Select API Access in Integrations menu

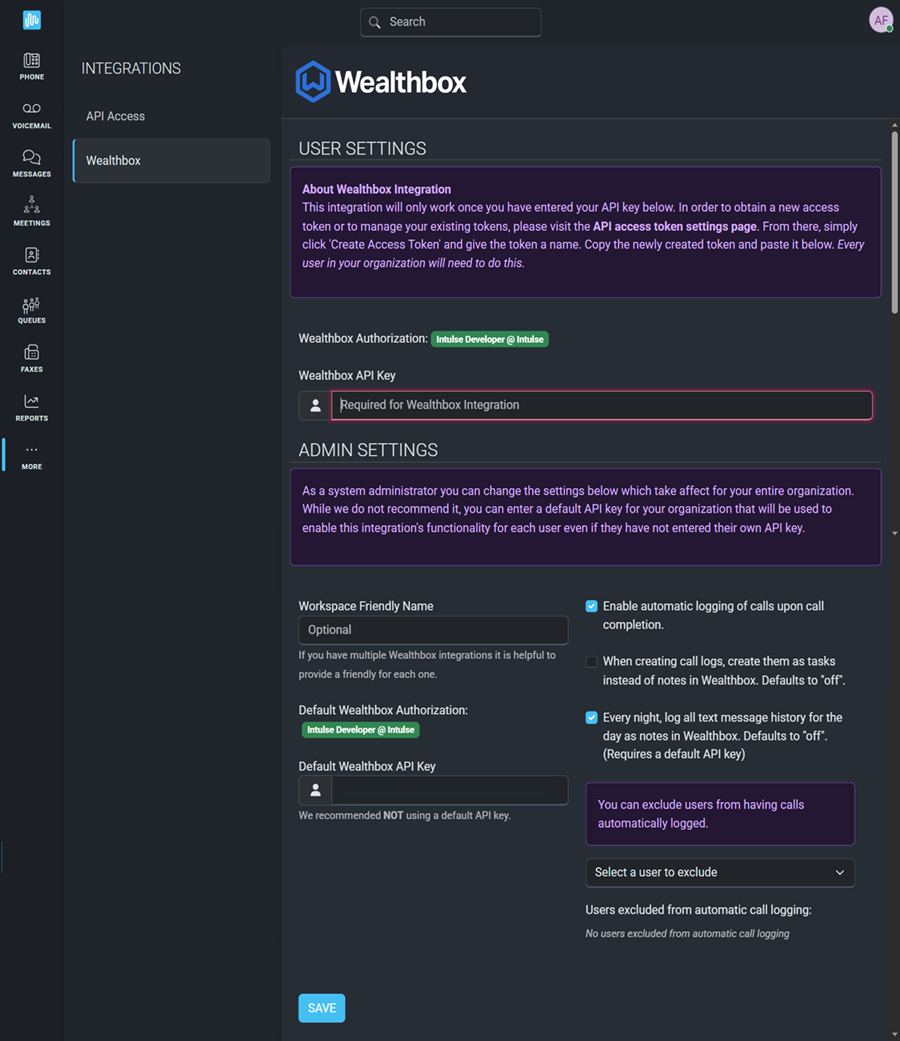[116, 116]
